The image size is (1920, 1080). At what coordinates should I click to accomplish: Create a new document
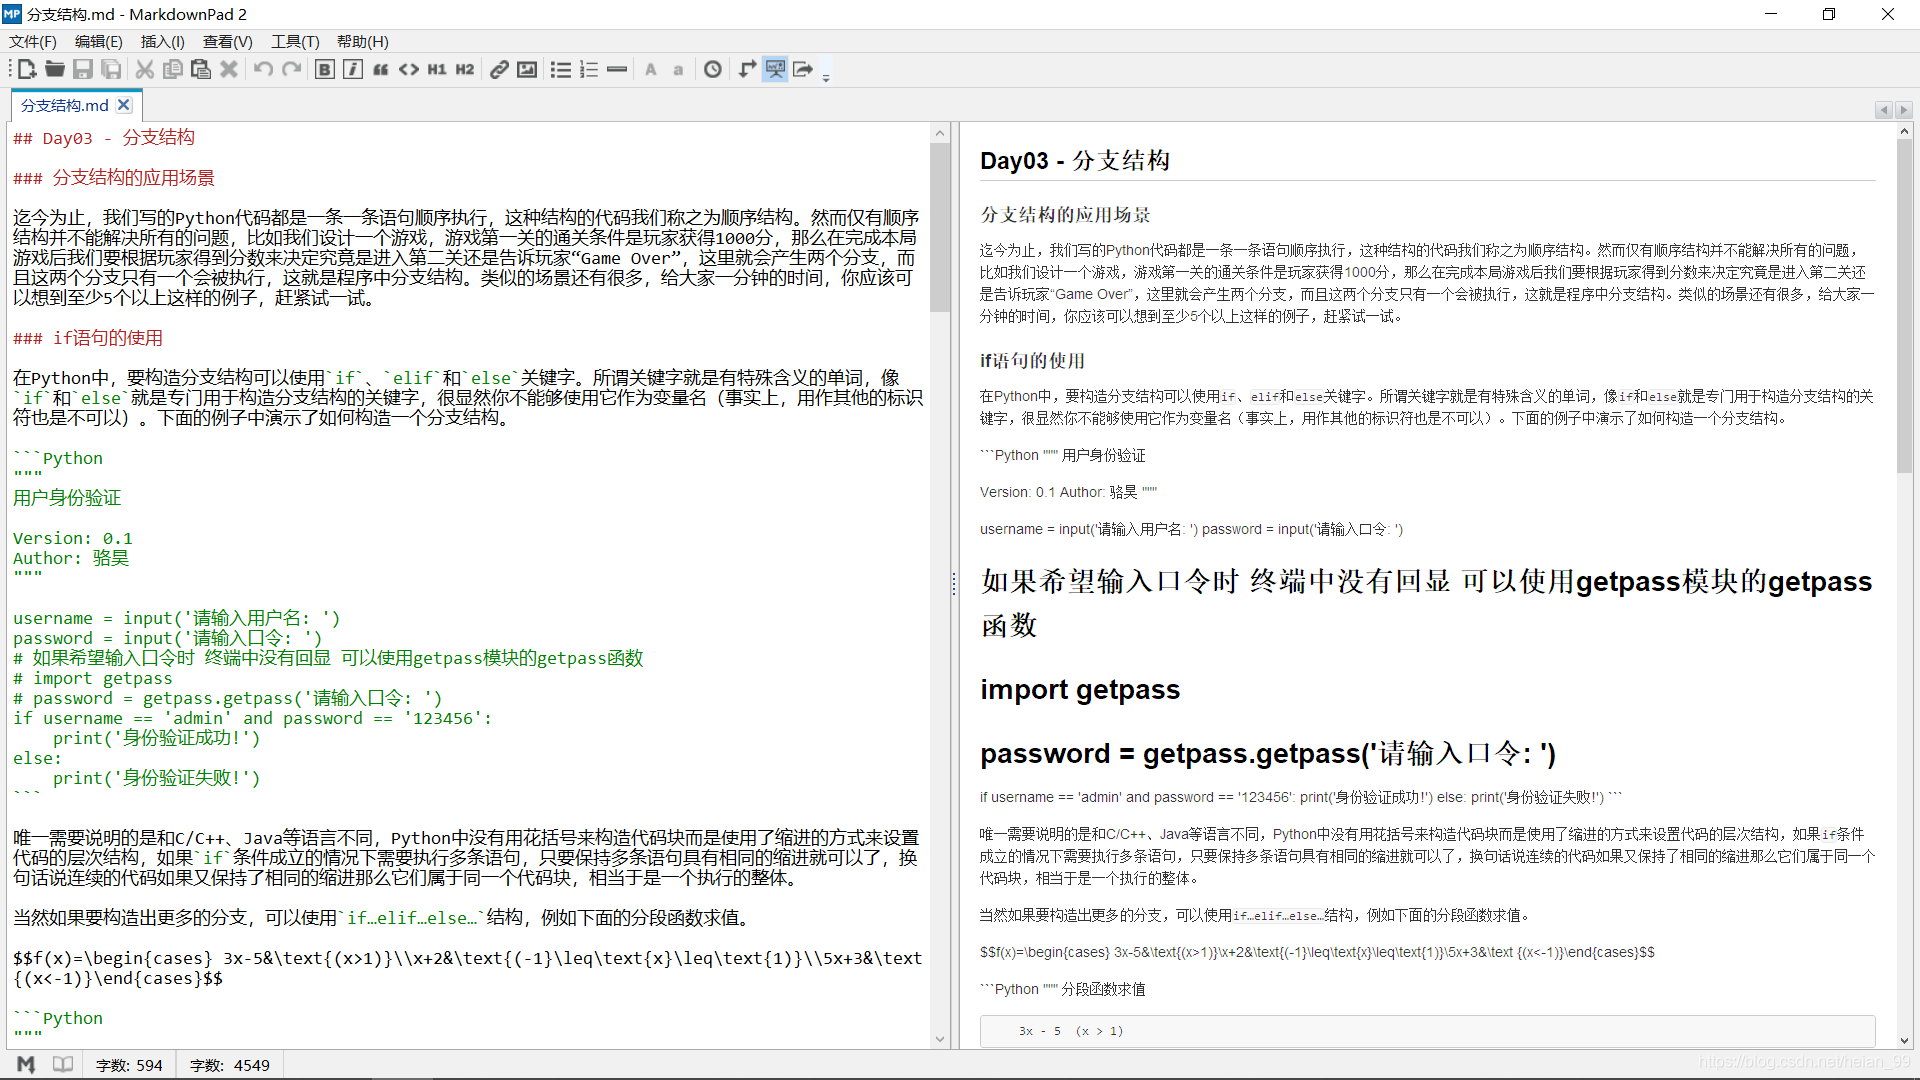pyautogui.click(x=27, y=69)
